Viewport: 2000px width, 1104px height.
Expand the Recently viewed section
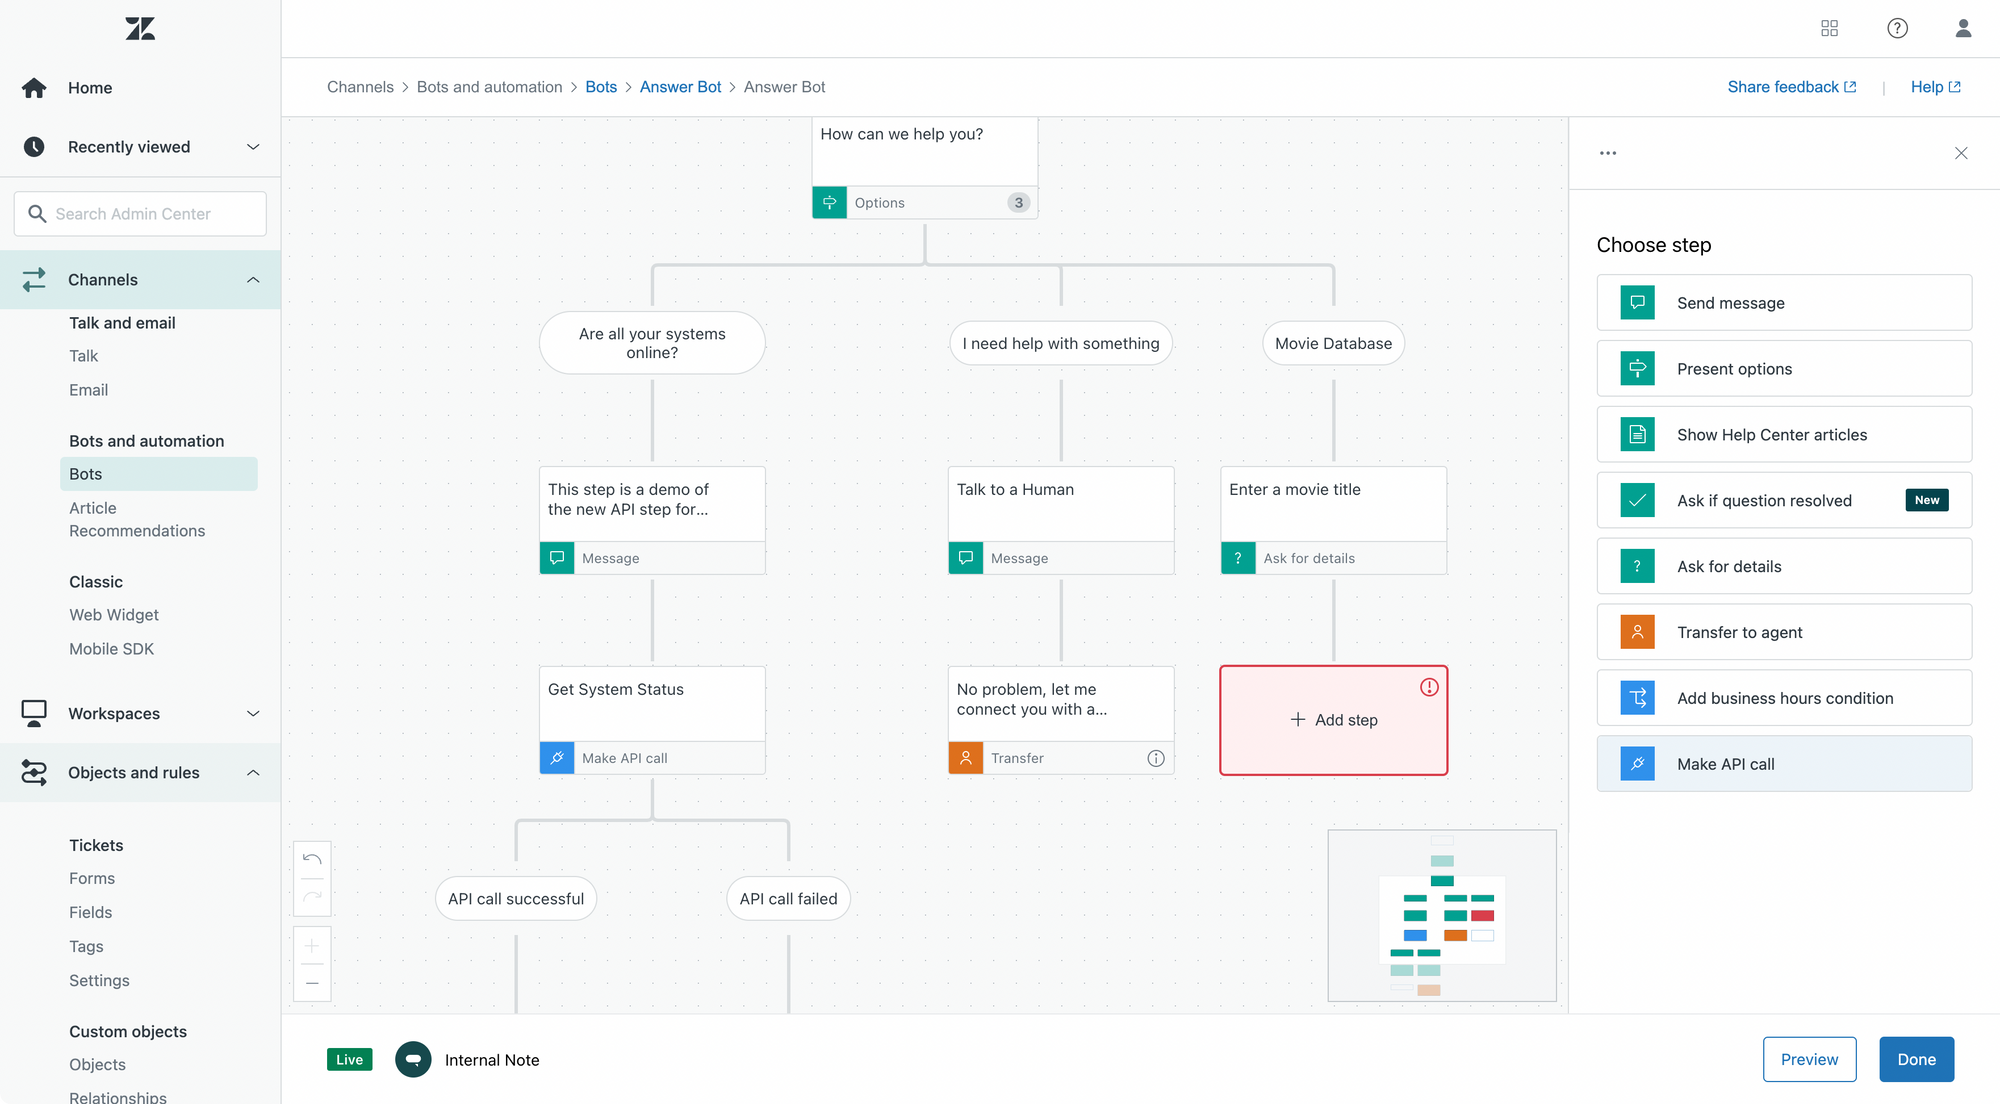[253, 147]
